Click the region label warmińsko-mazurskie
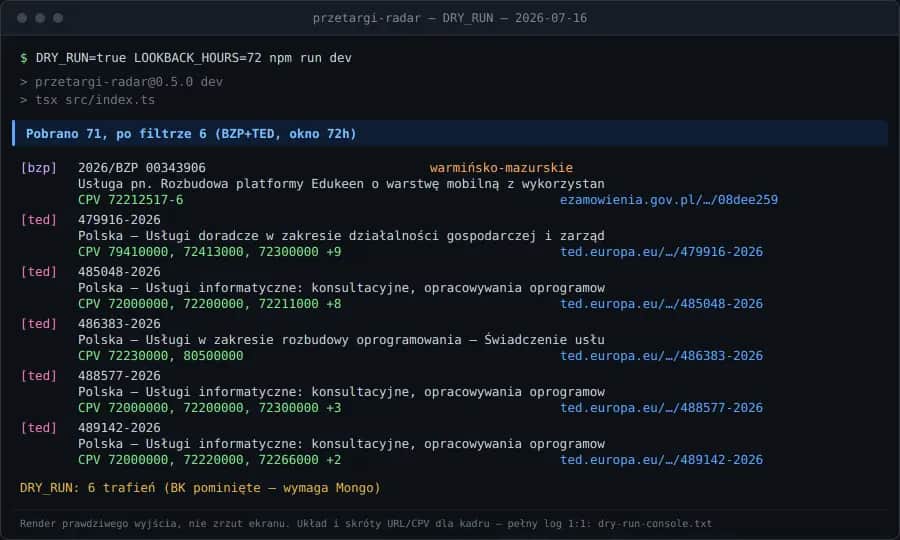This screenshot has width=900, height=540. tap(501, 168)
